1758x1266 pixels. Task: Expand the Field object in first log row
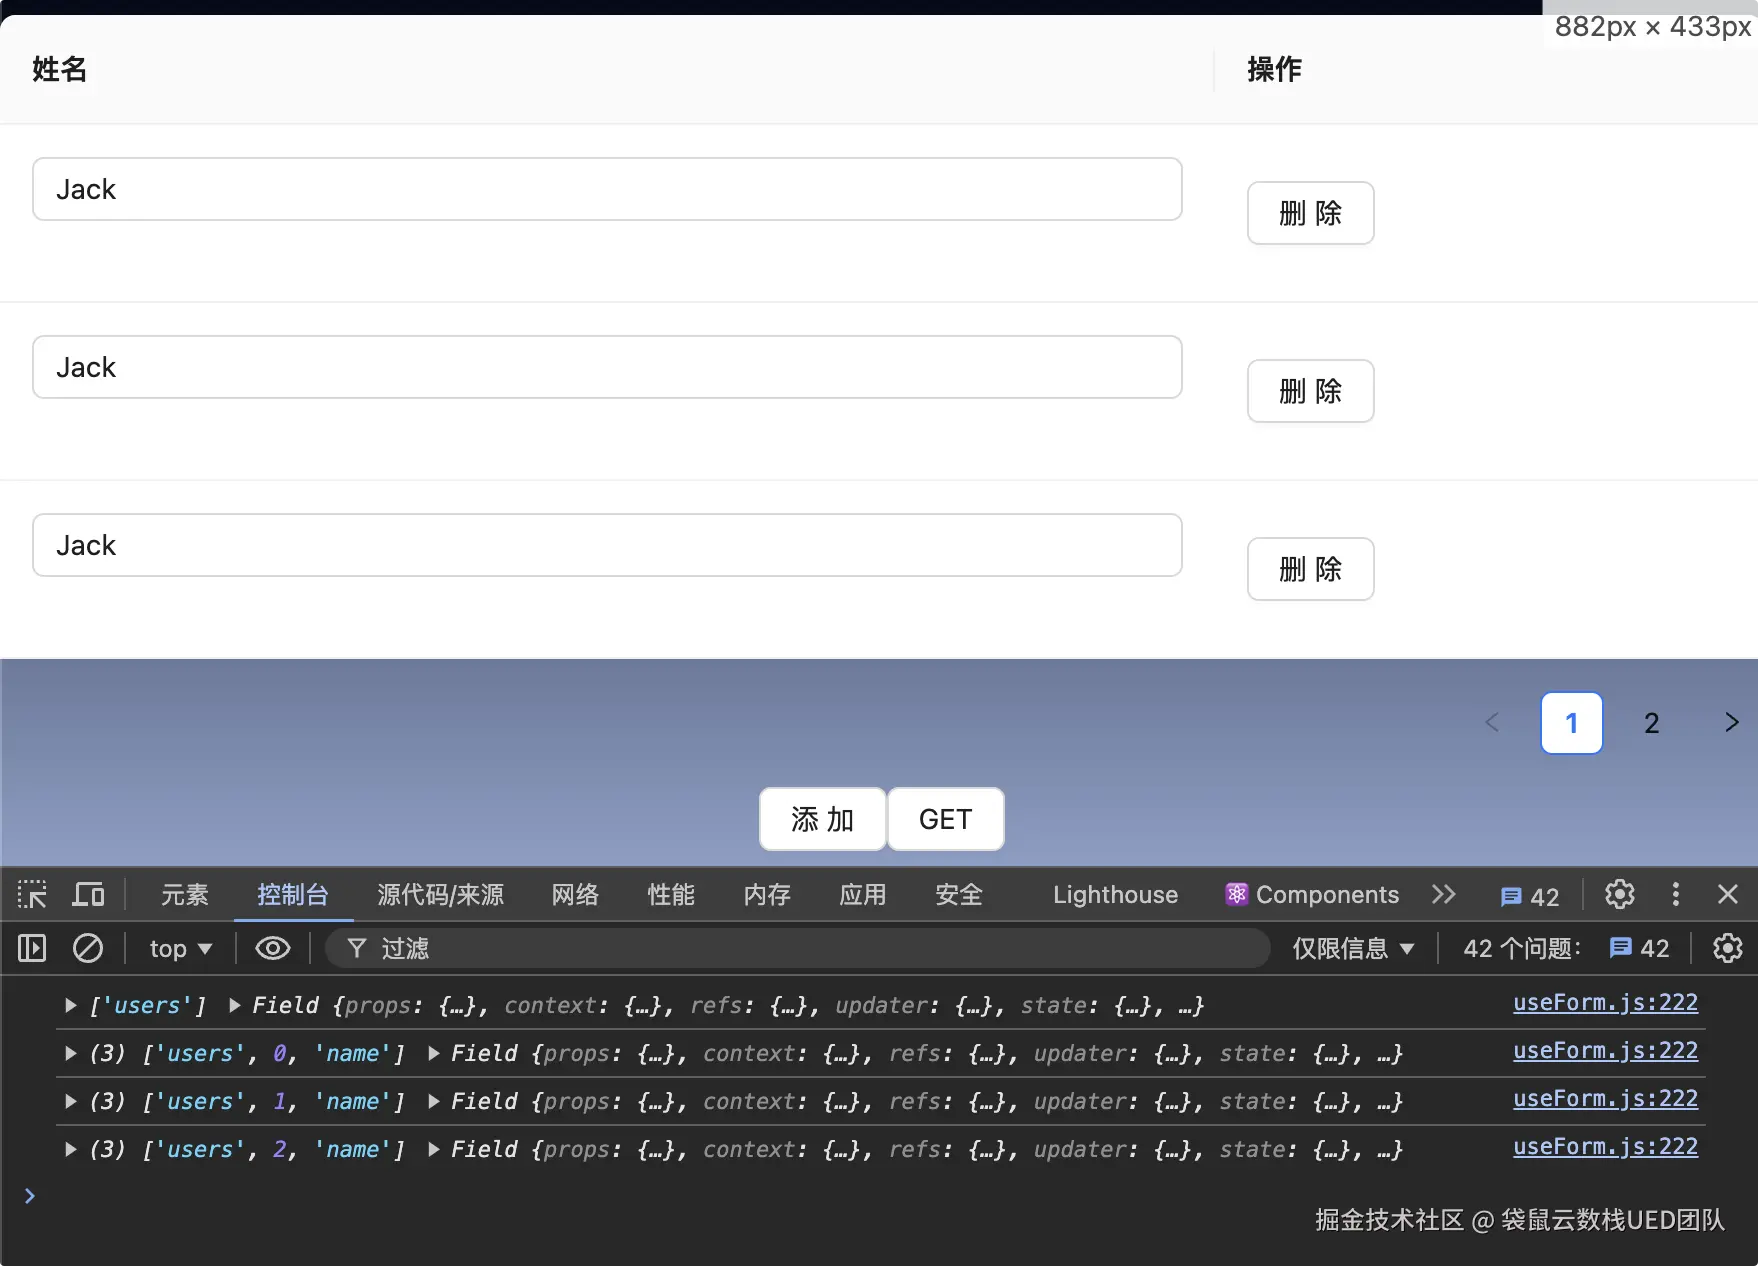tap(235, 1005)
